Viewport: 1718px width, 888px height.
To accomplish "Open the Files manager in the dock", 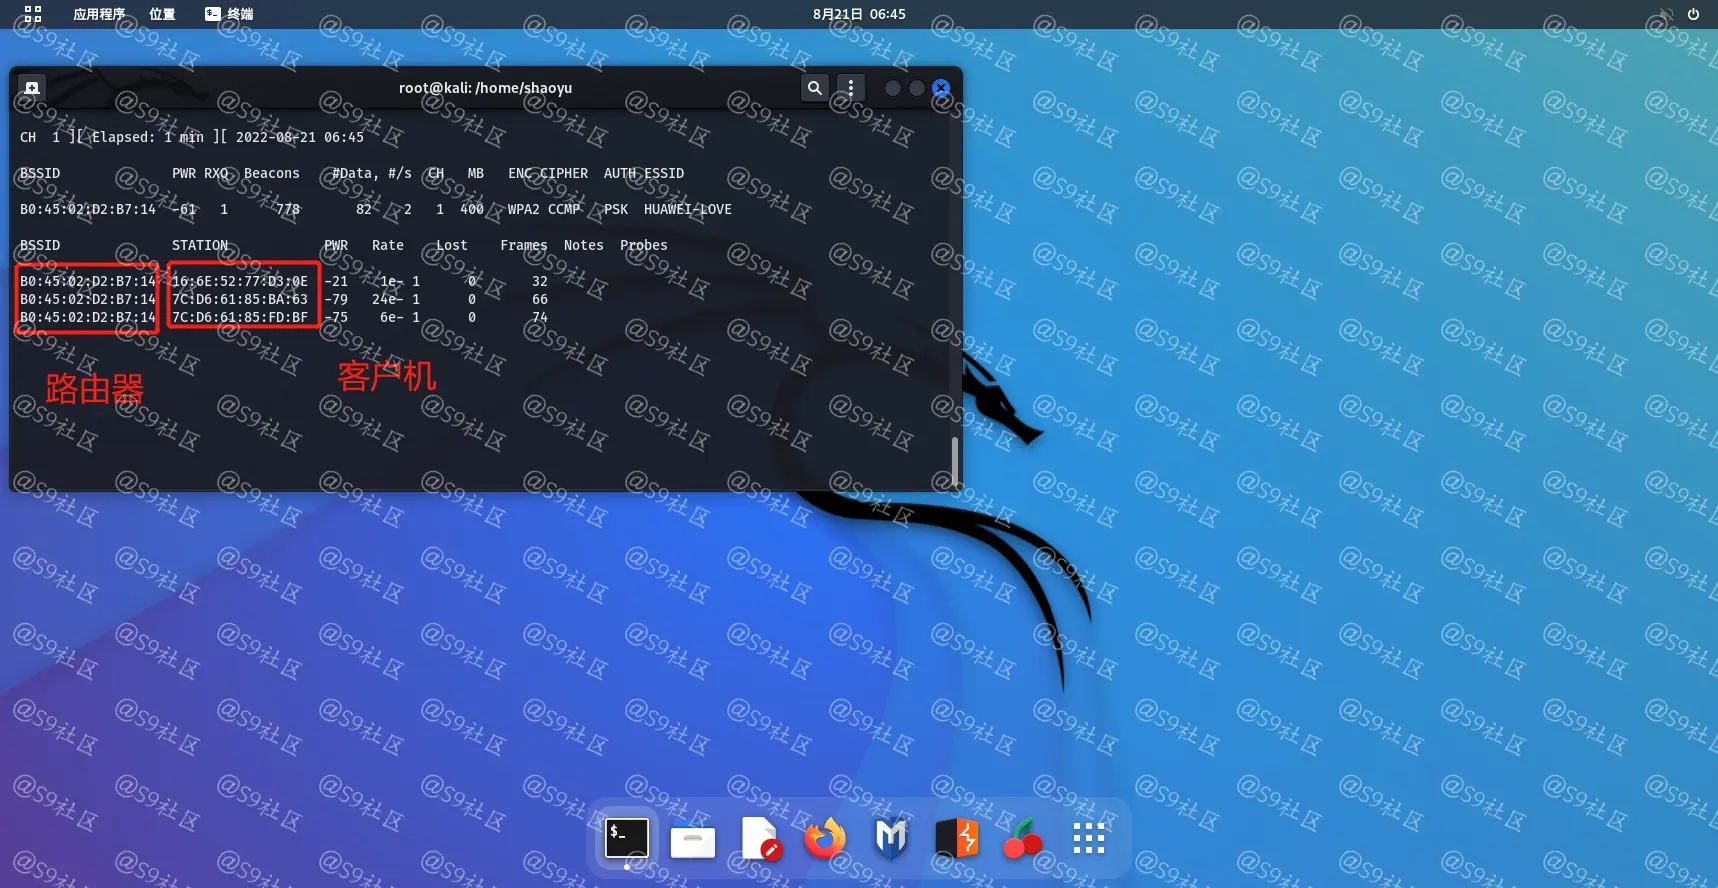I will (x=693, y=840).
